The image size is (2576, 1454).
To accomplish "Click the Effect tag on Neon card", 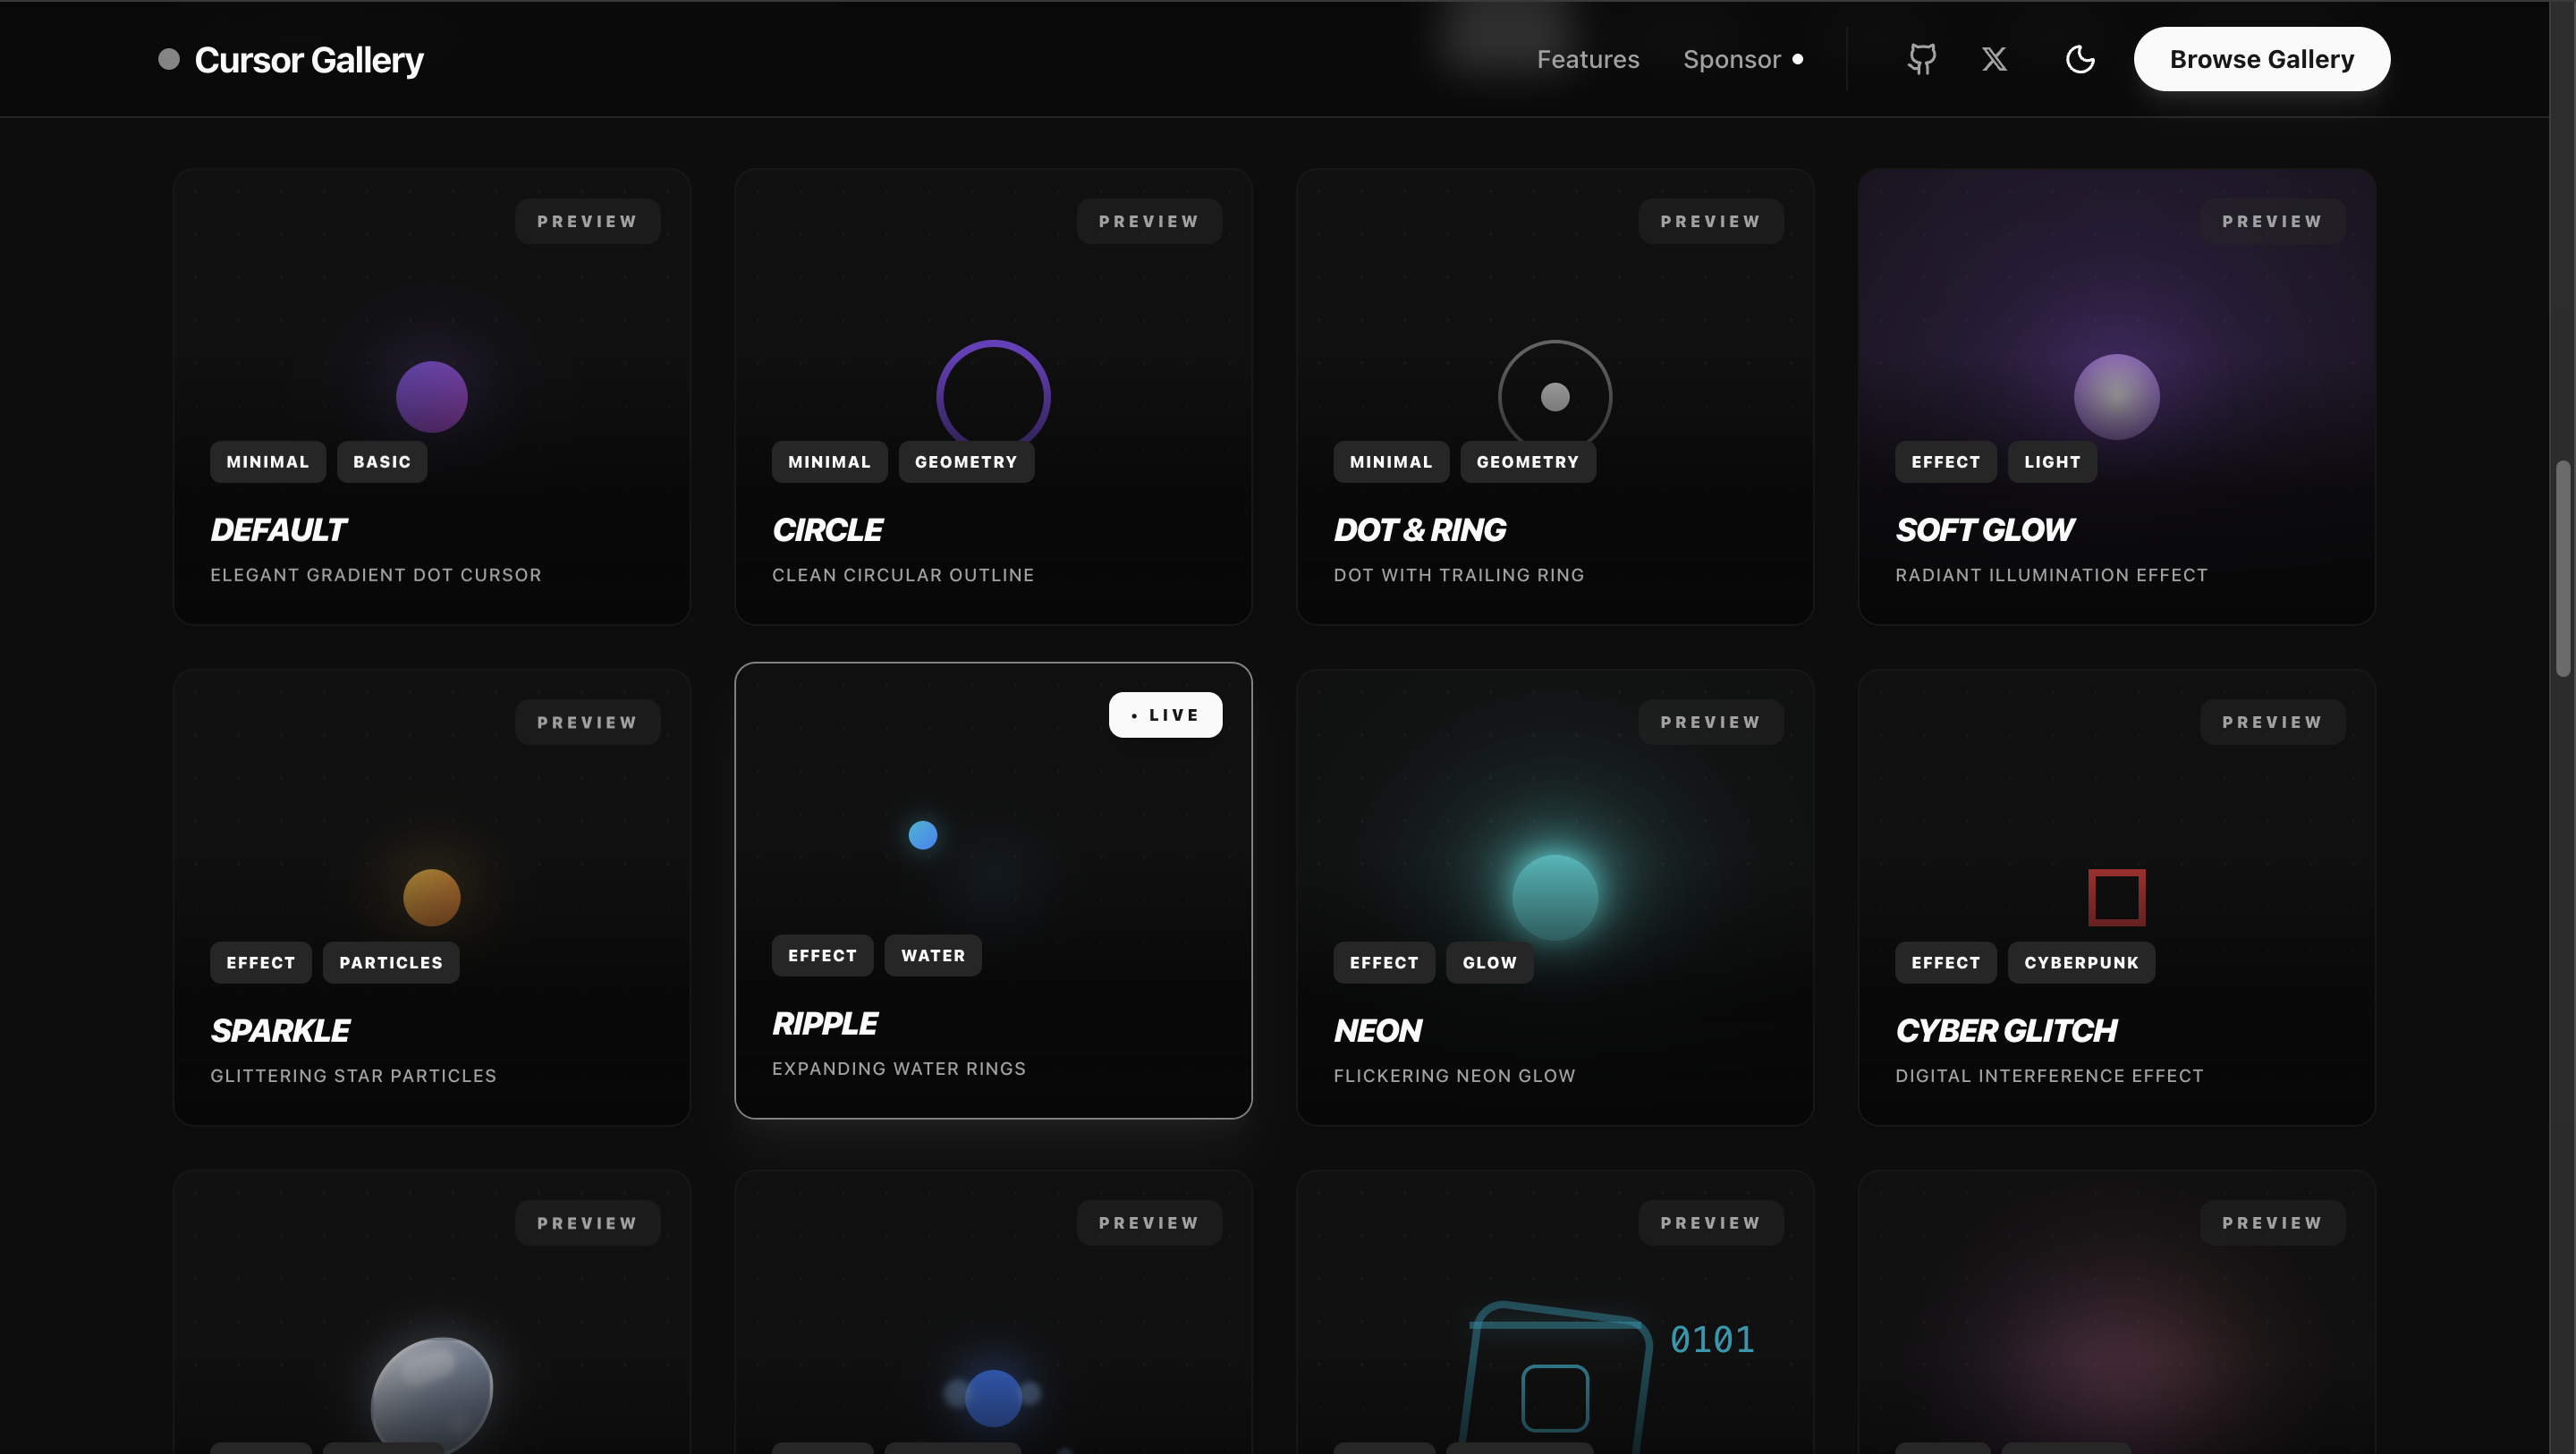I will [x=1384, y=963].
